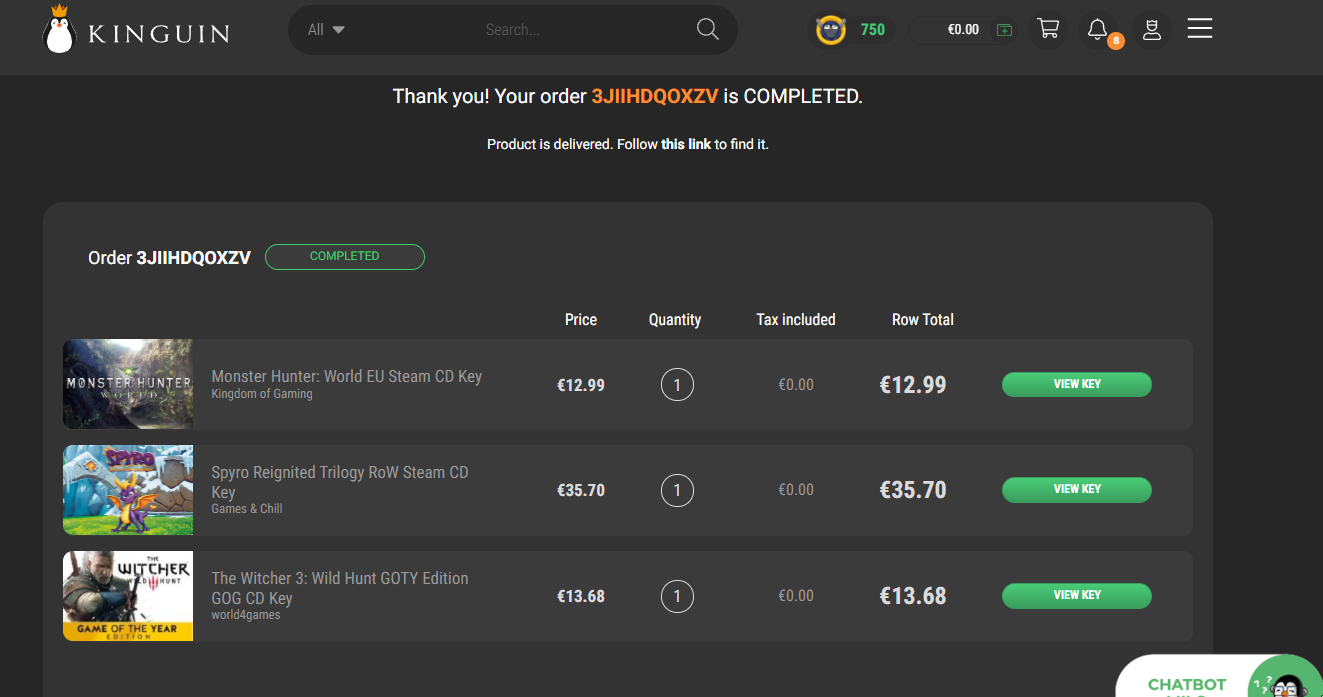Click the €0.00 wallet balance
This screenshot has width=1323, height=697.
click(963, 30)
